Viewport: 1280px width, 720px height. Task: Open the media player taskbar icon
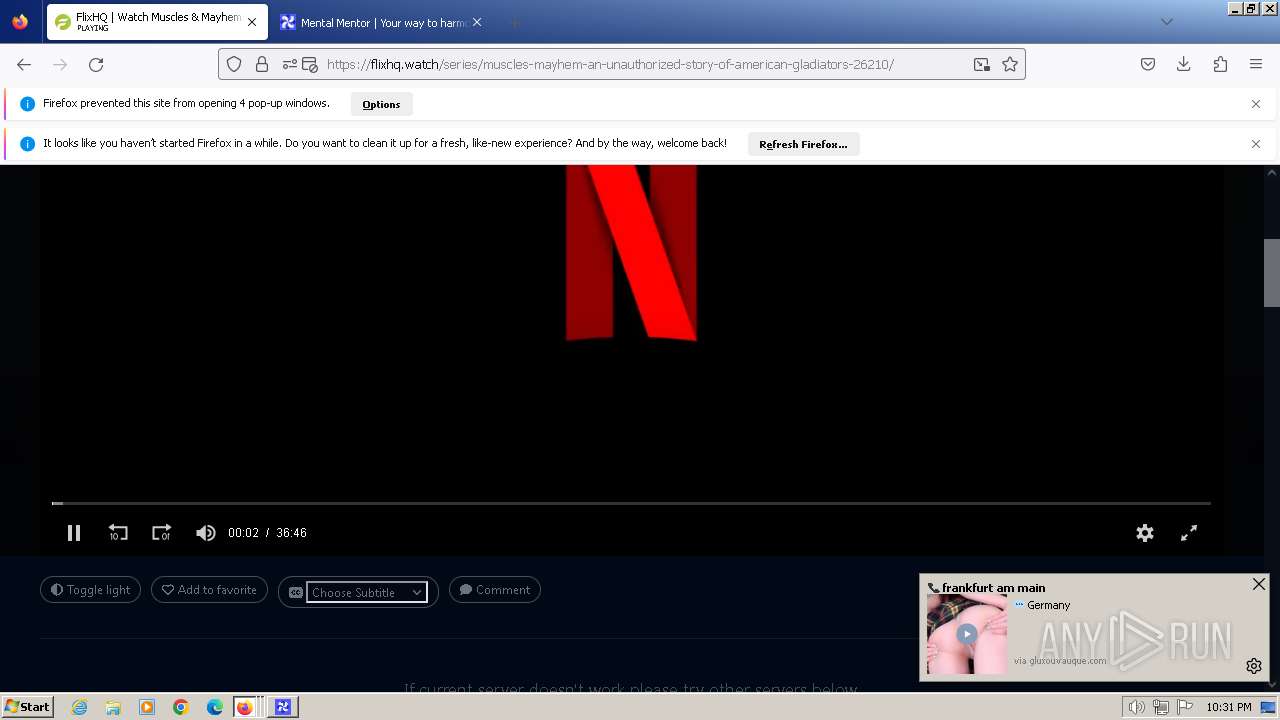147,707
